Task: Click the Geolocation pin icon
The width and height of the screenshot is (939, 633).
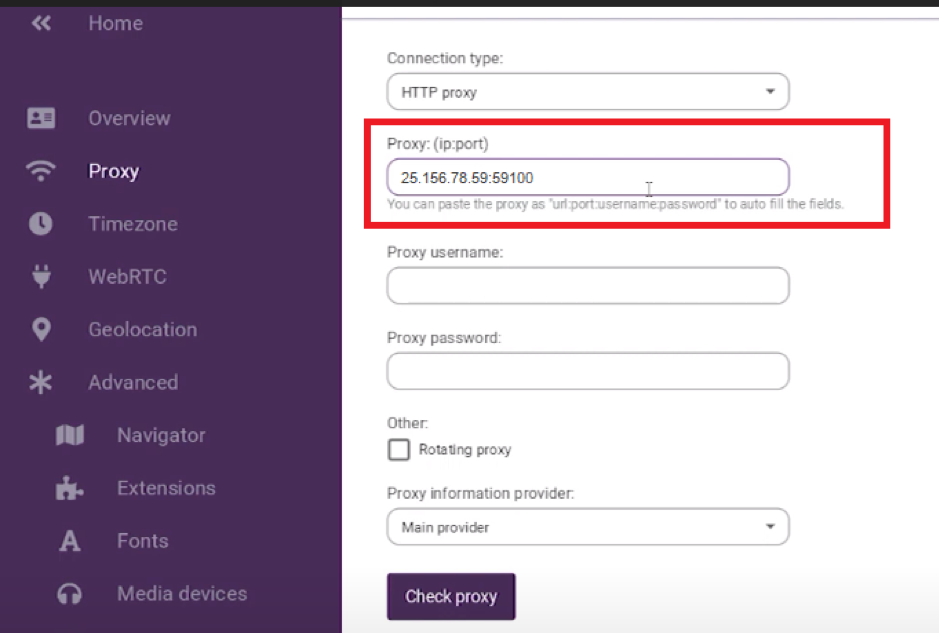Action: pos(41,329)
